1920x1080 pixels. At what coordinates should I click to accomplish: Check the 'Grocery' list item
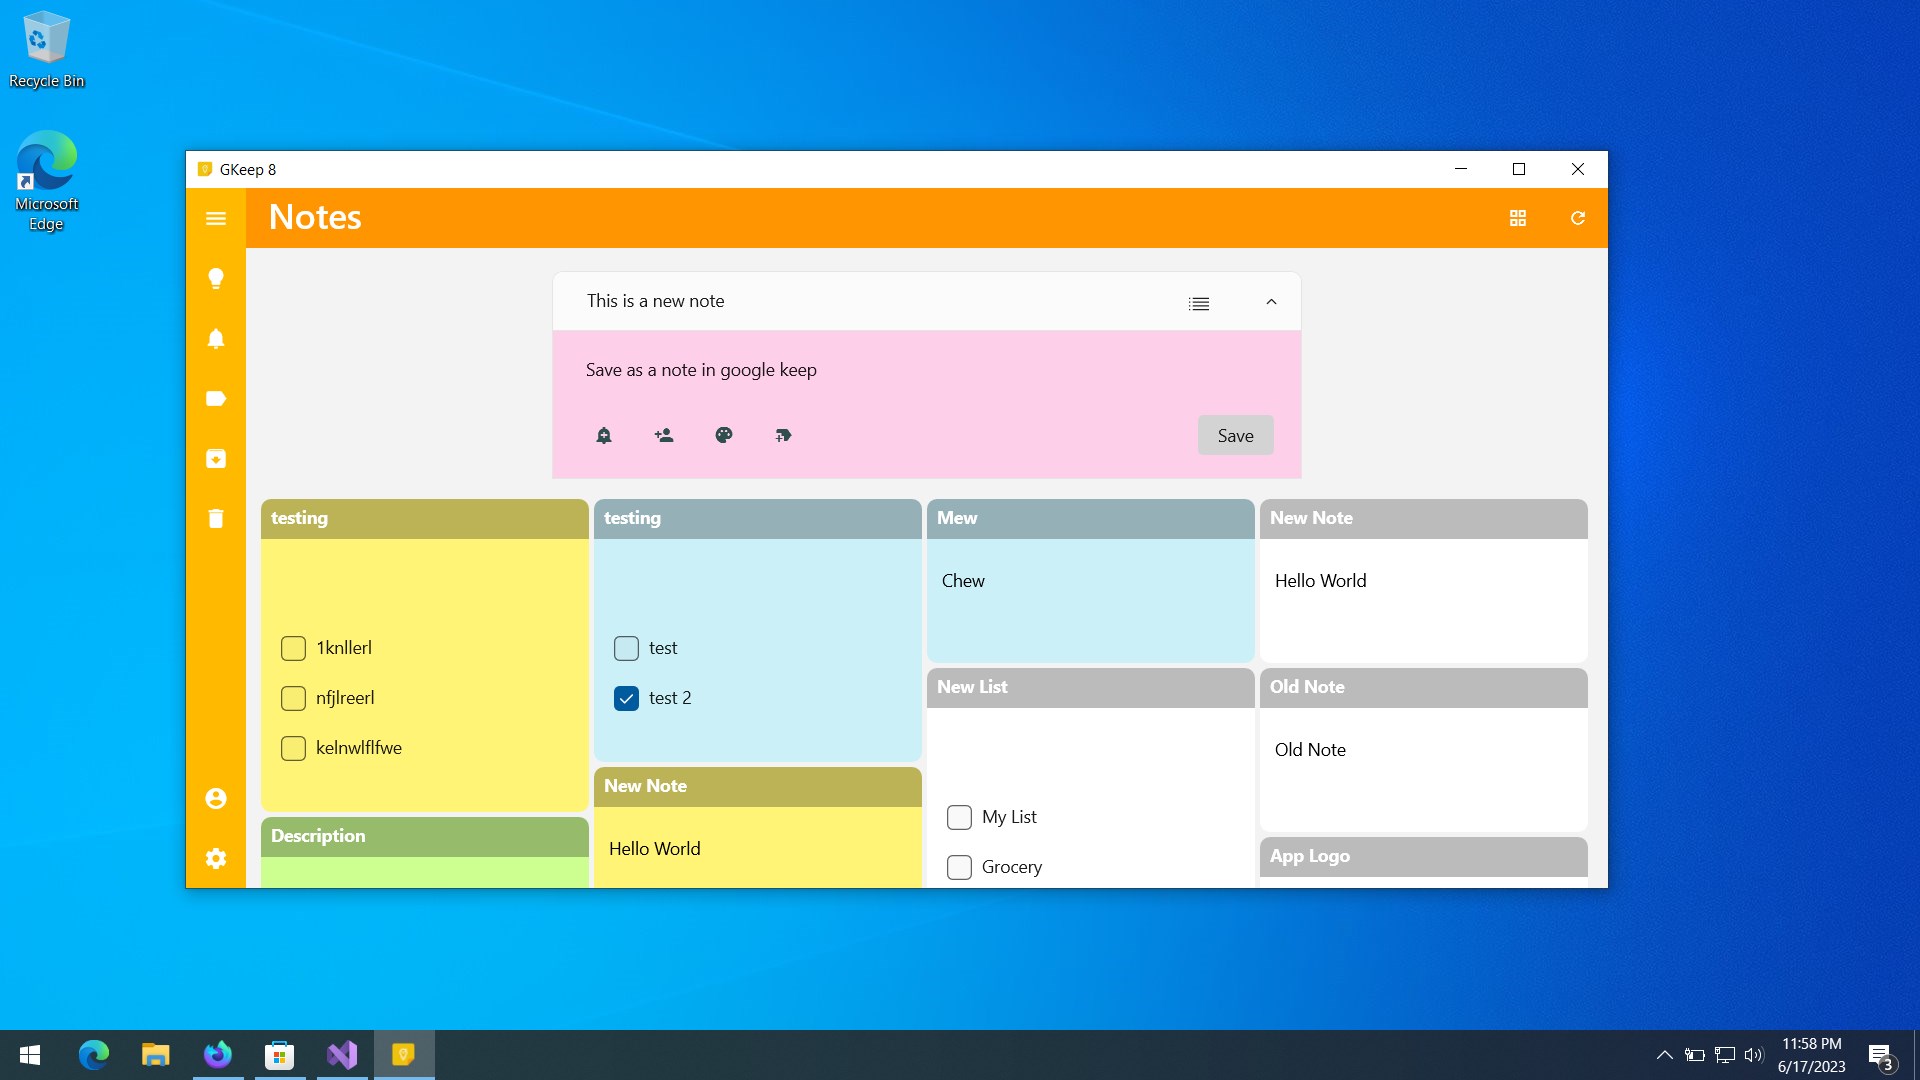point(959,867)
